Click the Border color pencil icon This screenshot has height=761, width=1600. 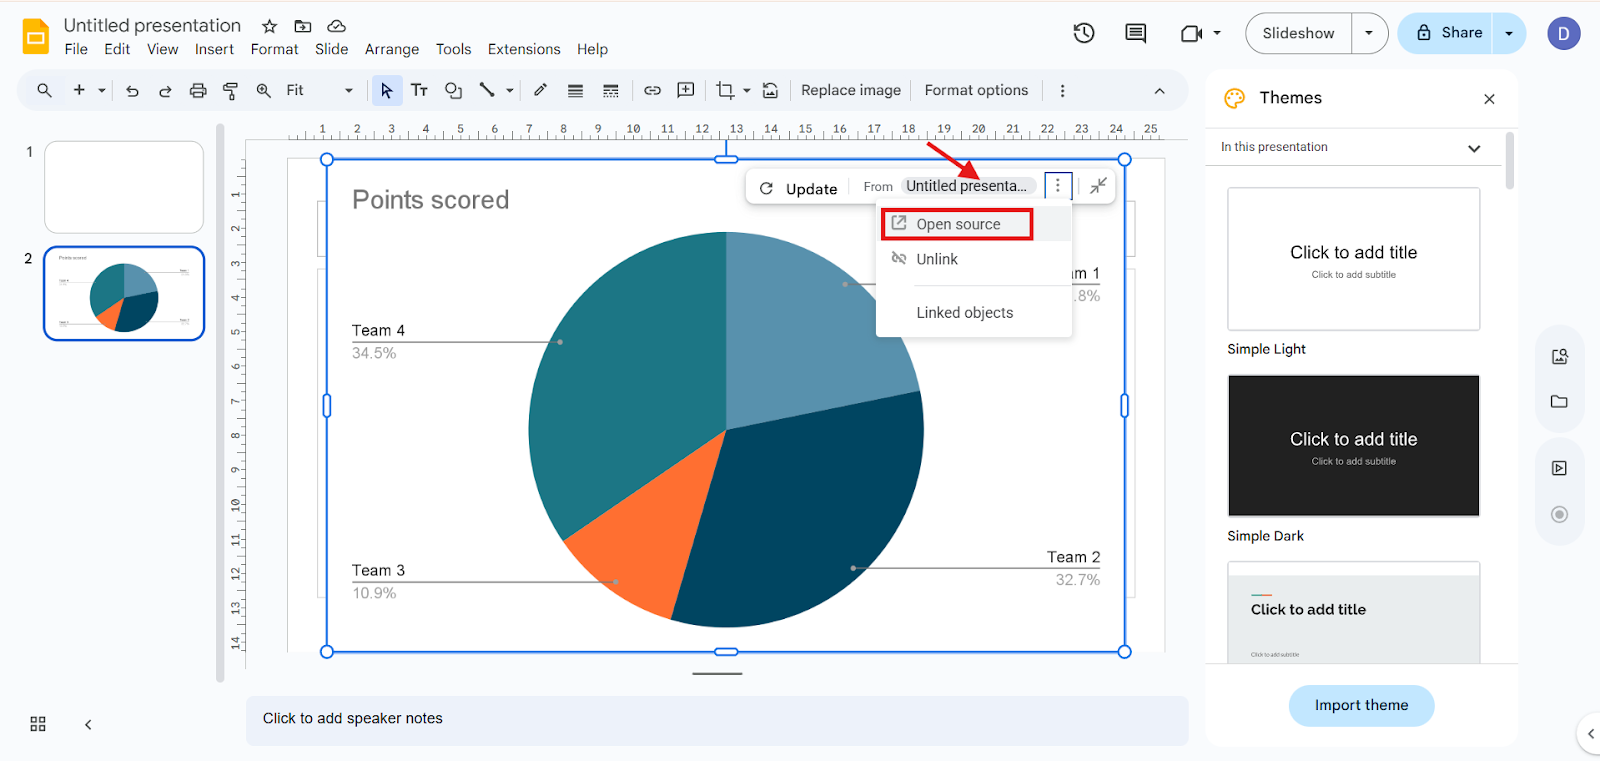coord(540,90)
